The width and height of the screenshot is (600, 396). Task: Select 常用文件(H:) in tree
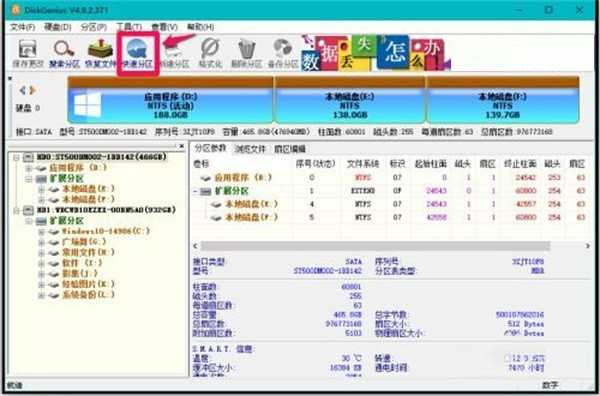point(88,252)
